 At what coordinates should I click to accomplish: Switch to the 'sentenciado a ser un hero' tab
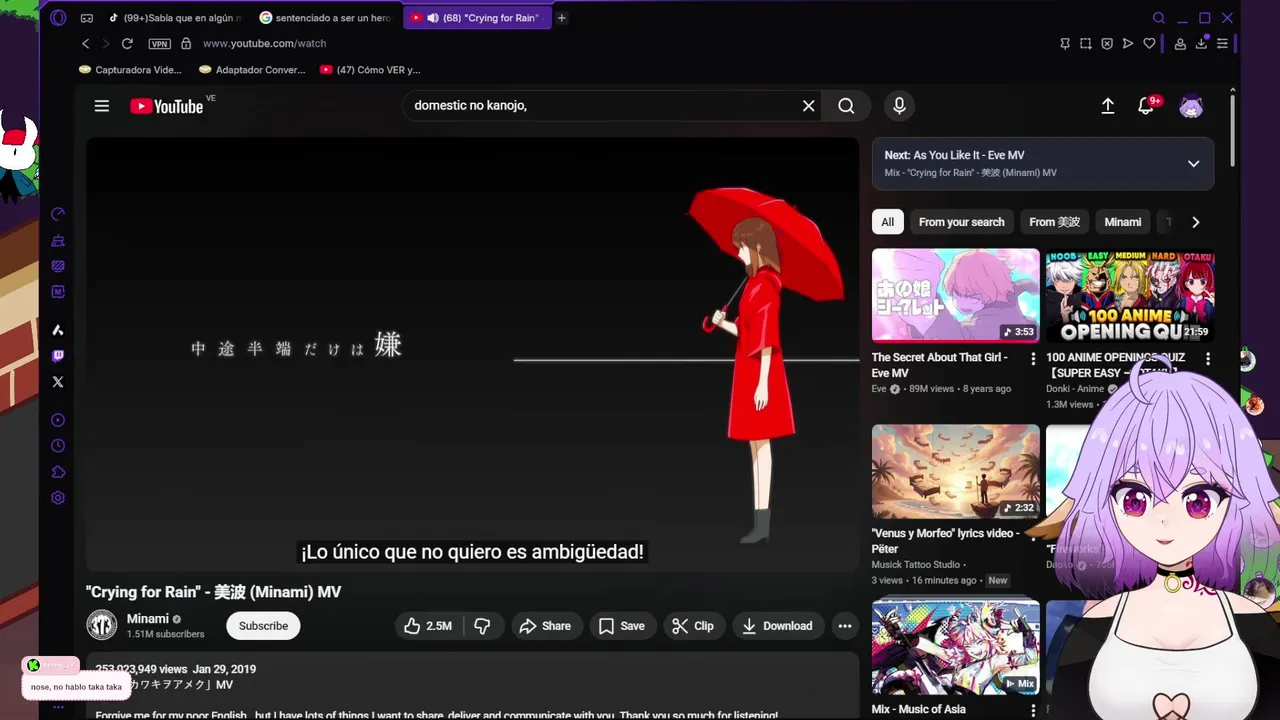pos(325,18)
